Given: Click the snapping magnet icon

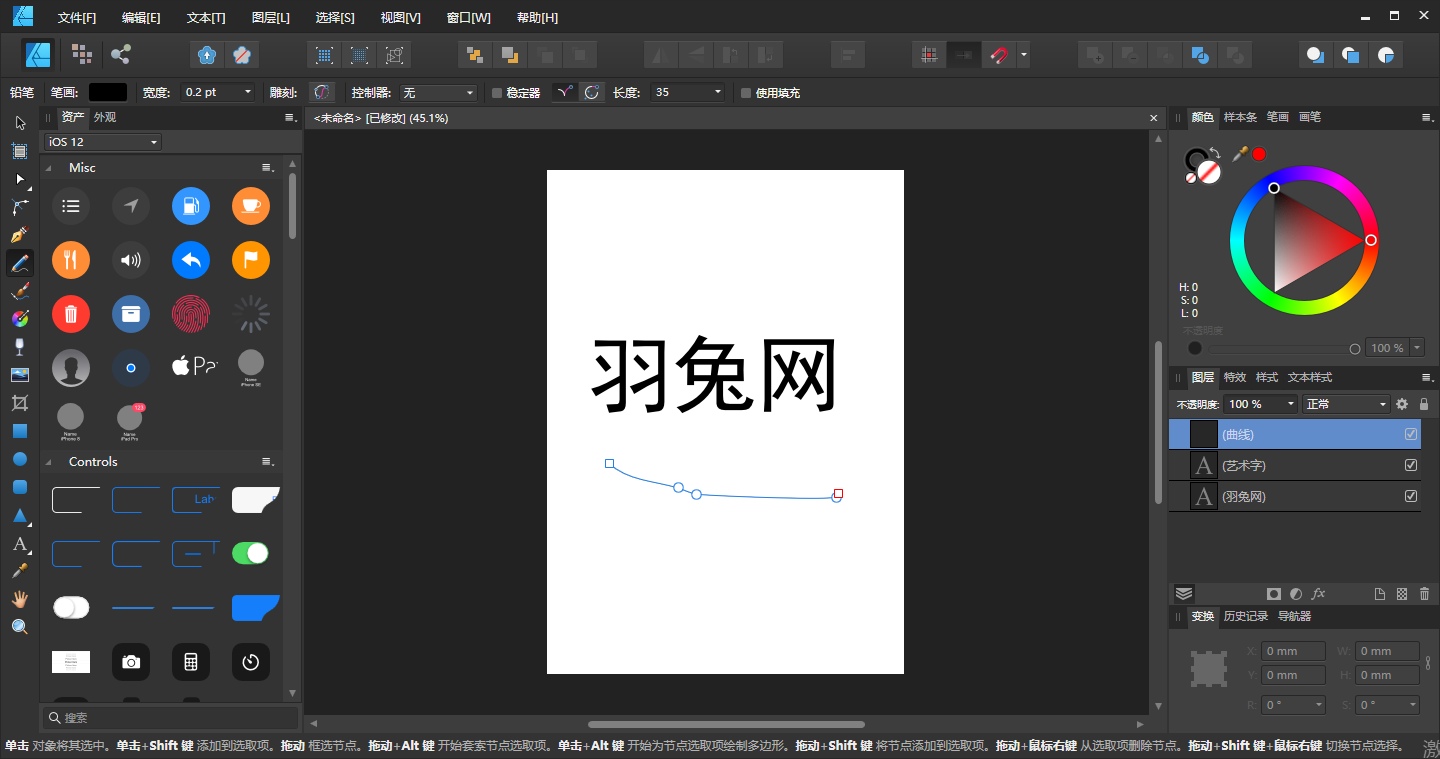Looking at the screenshot, I should [x=998, y=55].
